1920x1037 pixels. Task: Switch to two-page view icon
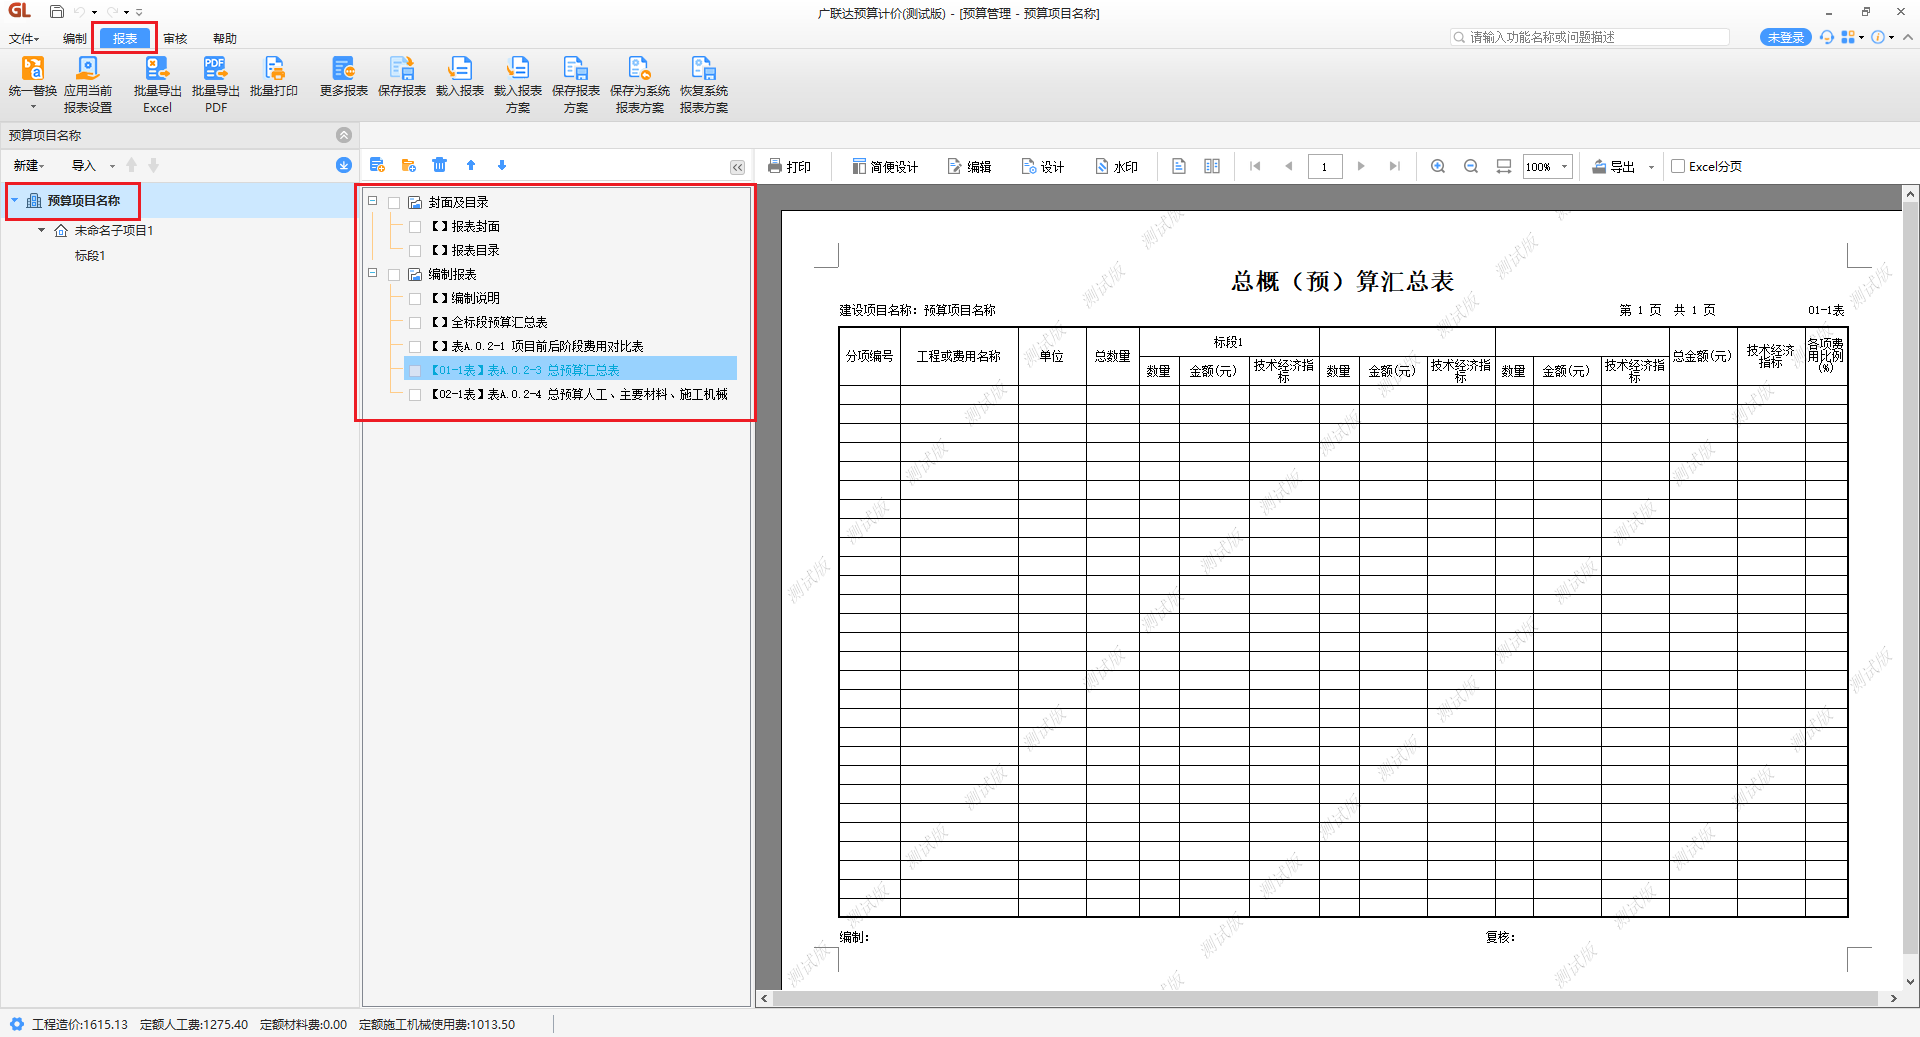tap(1212, 166)
